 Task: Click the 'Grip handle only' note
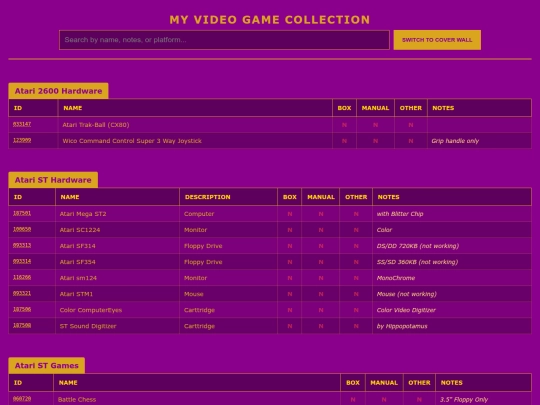(455, 141)
